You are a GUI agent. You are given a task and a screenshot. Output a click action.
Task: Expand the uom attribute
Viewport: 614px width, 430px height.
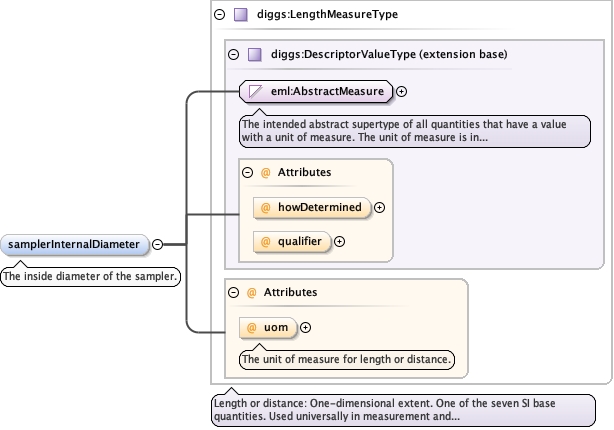click(305, 327)
